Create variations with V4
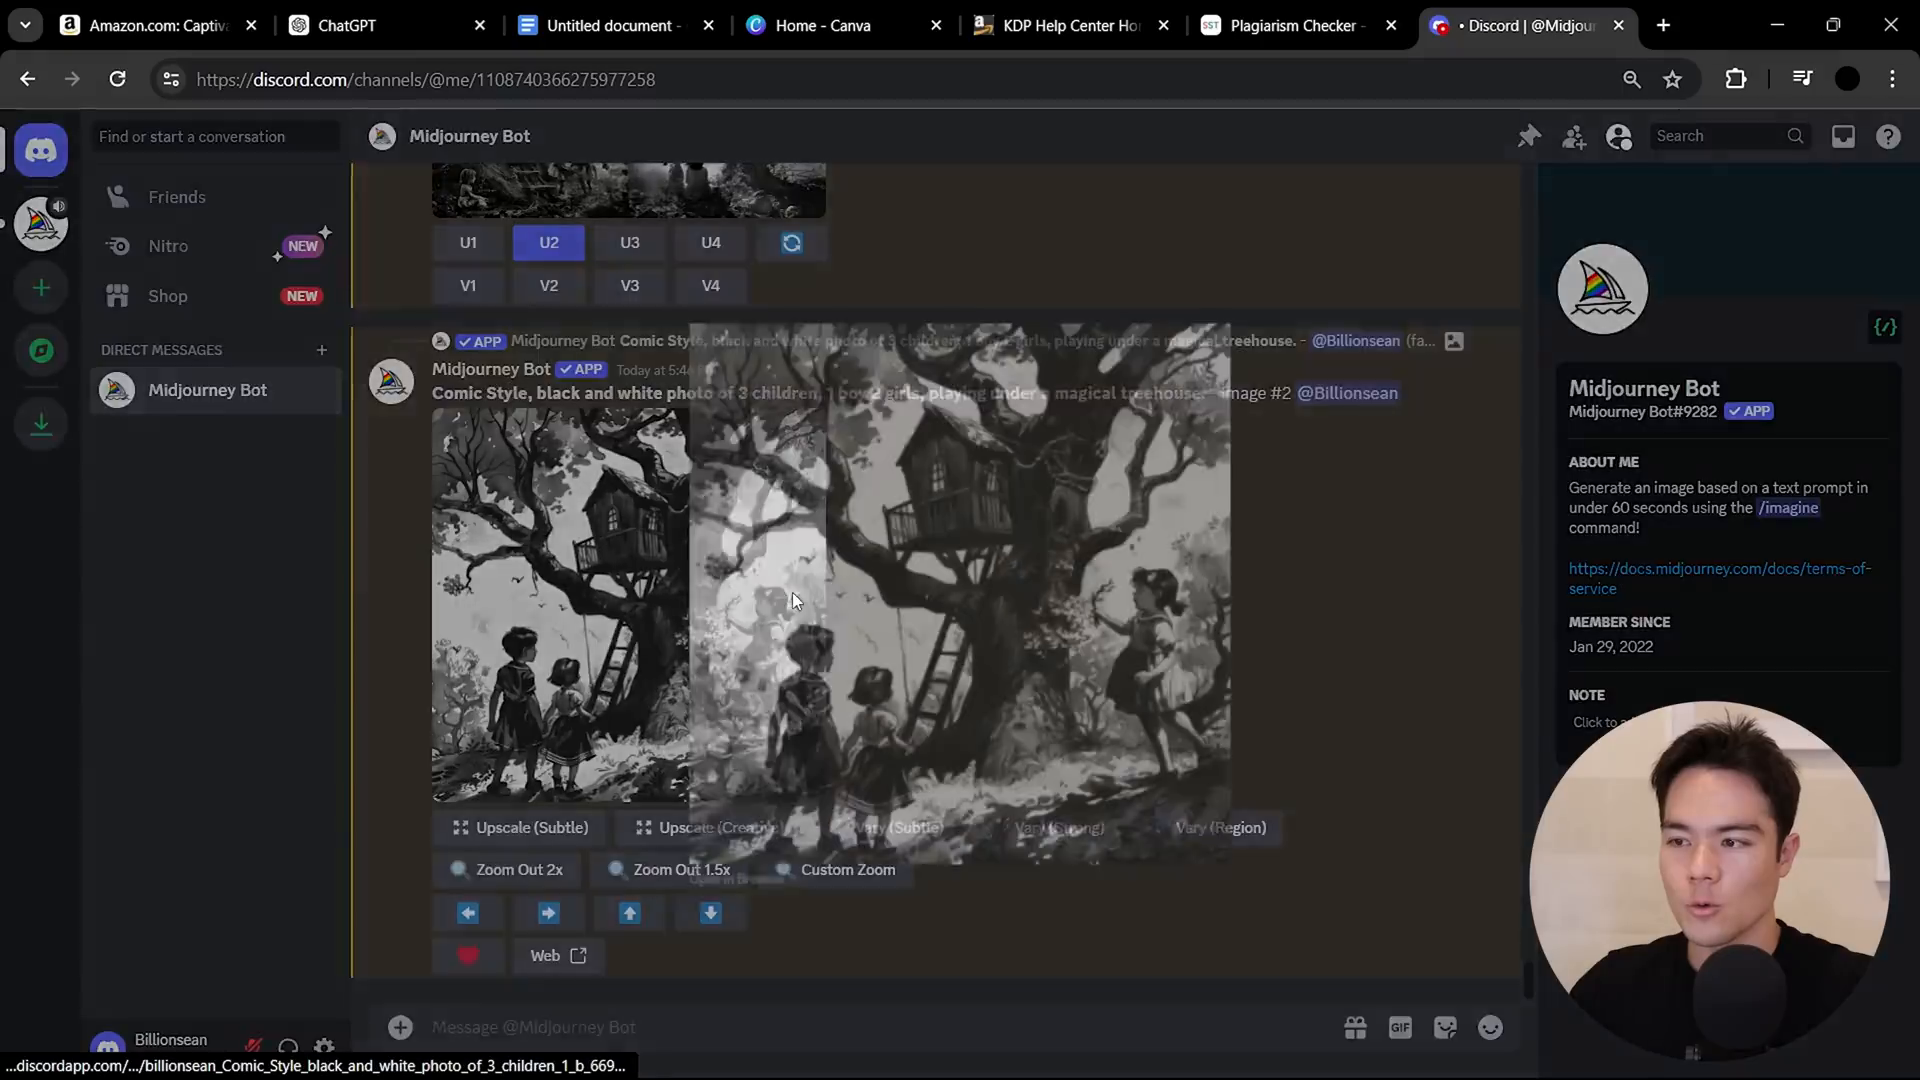This screenshot has height=1080, width=1920. 711,286
